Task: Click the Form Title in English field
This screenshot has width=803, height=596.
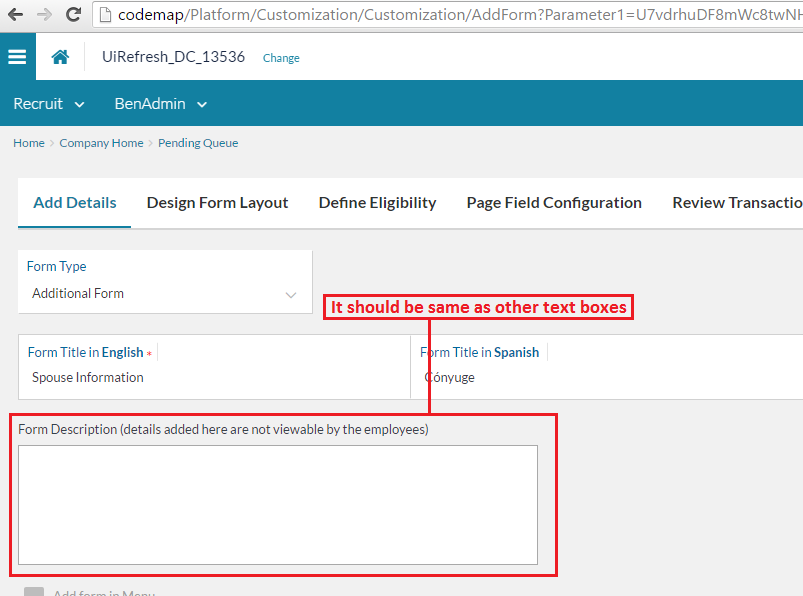Action: (214, 378)
